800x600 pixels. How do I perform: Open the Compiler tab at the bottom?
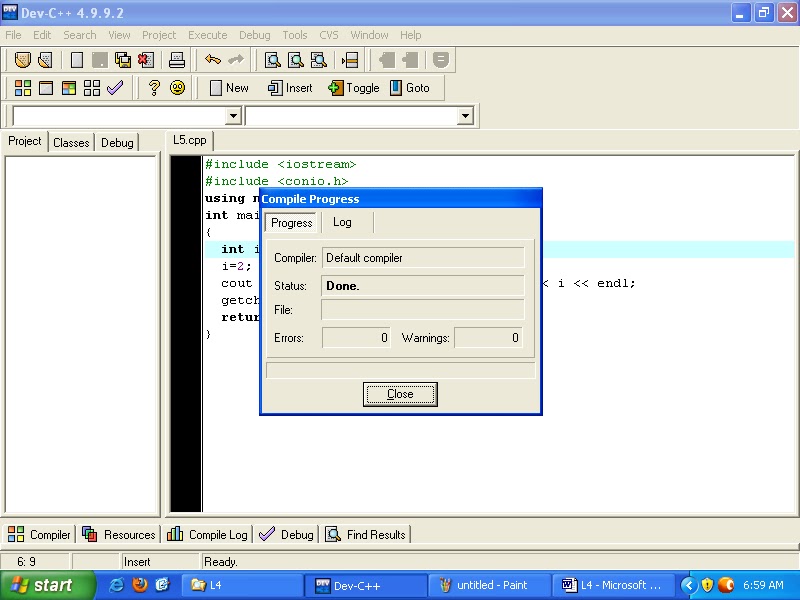(x=39, y=535)
